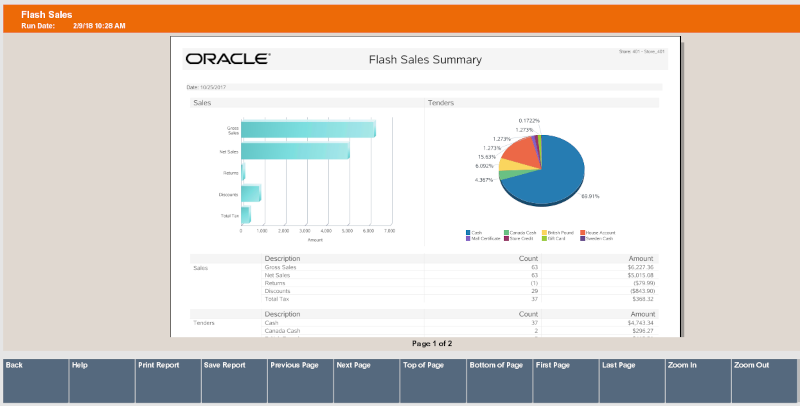Image resolution: width=800 pixels, height=406 pixels.
Task: Click the '15.63%' pie label
Action: [487, 157]
